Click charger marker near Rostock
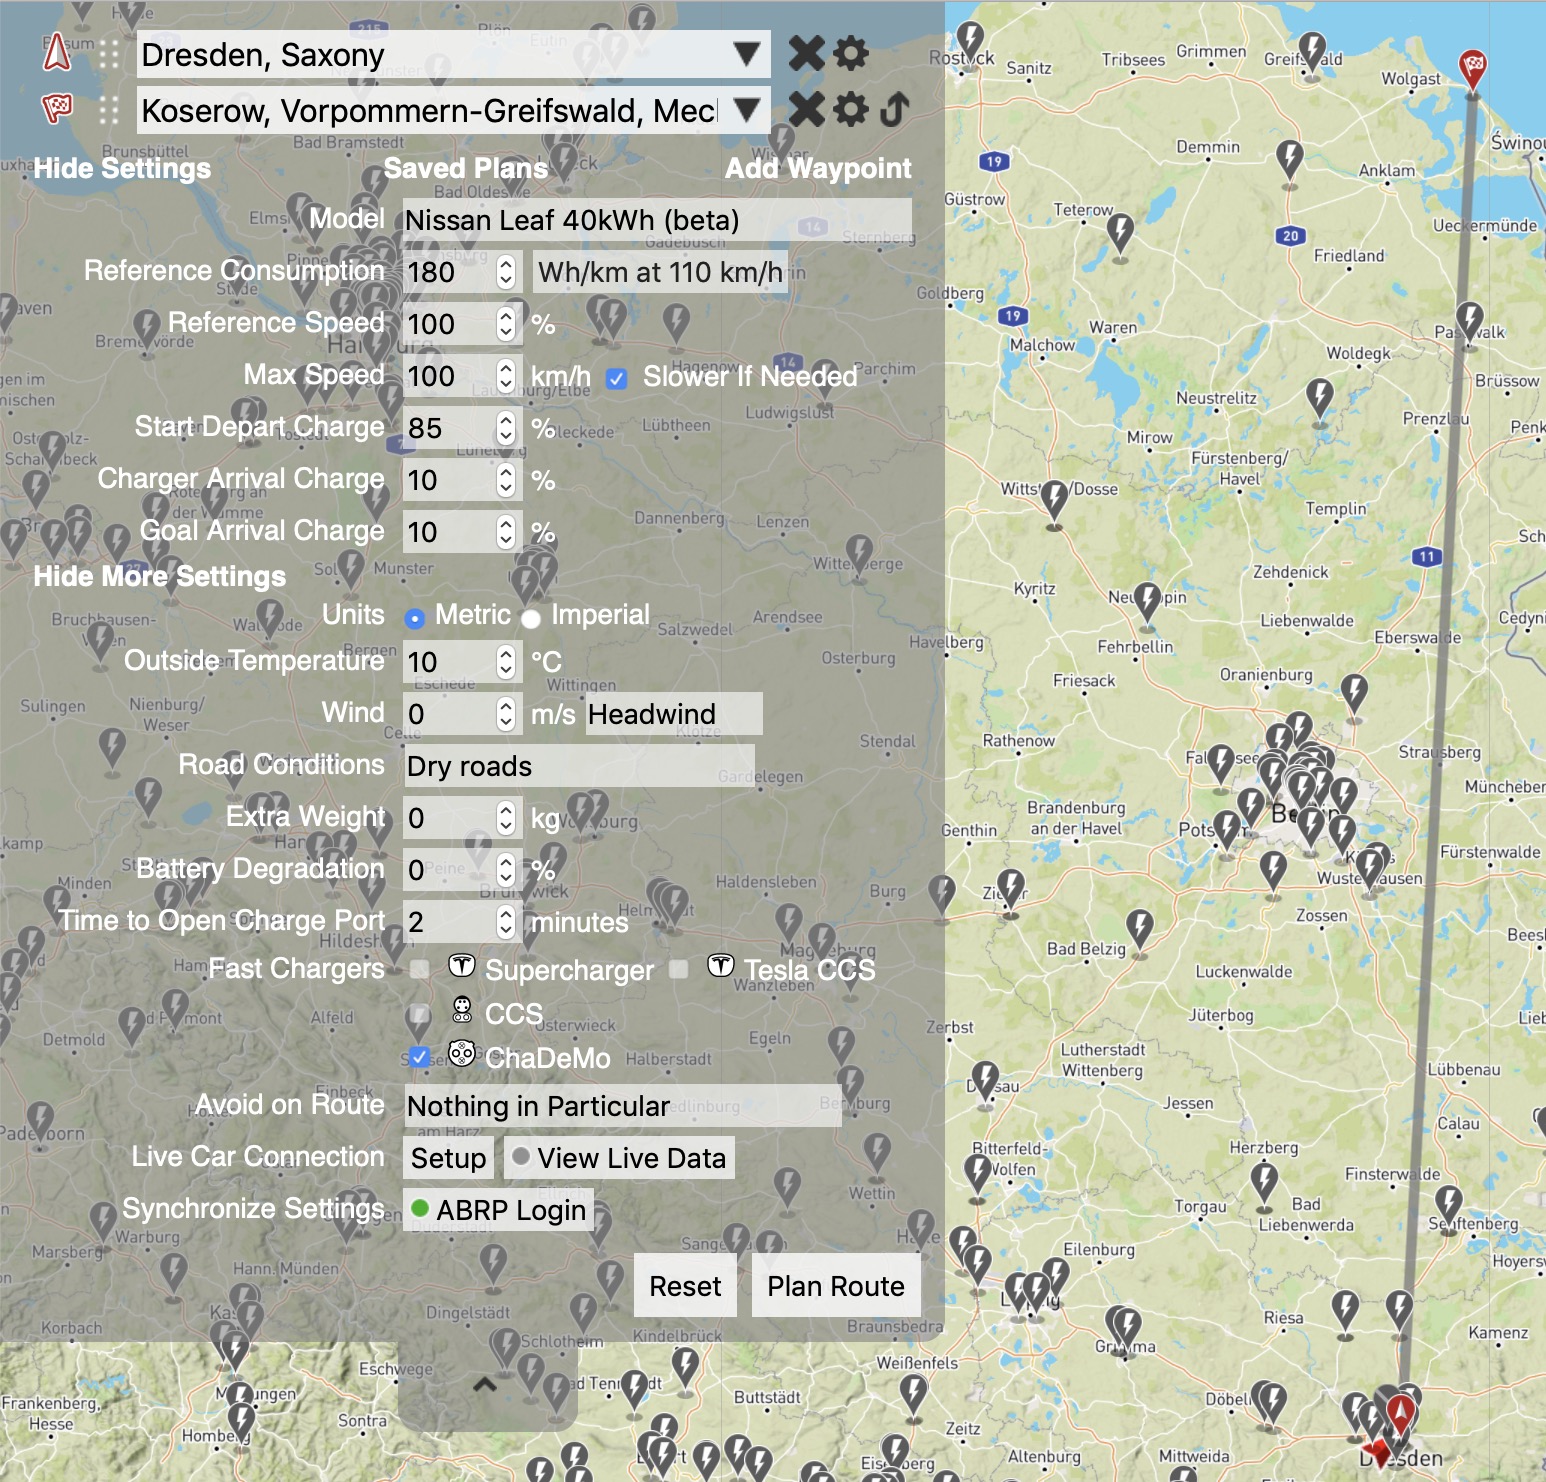The image size is (1546, 1482). point(970,41)
